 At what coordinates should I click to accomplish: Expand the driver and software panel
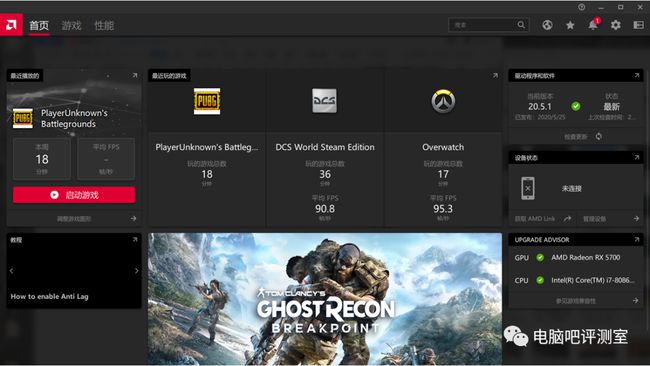pos(636,75)
